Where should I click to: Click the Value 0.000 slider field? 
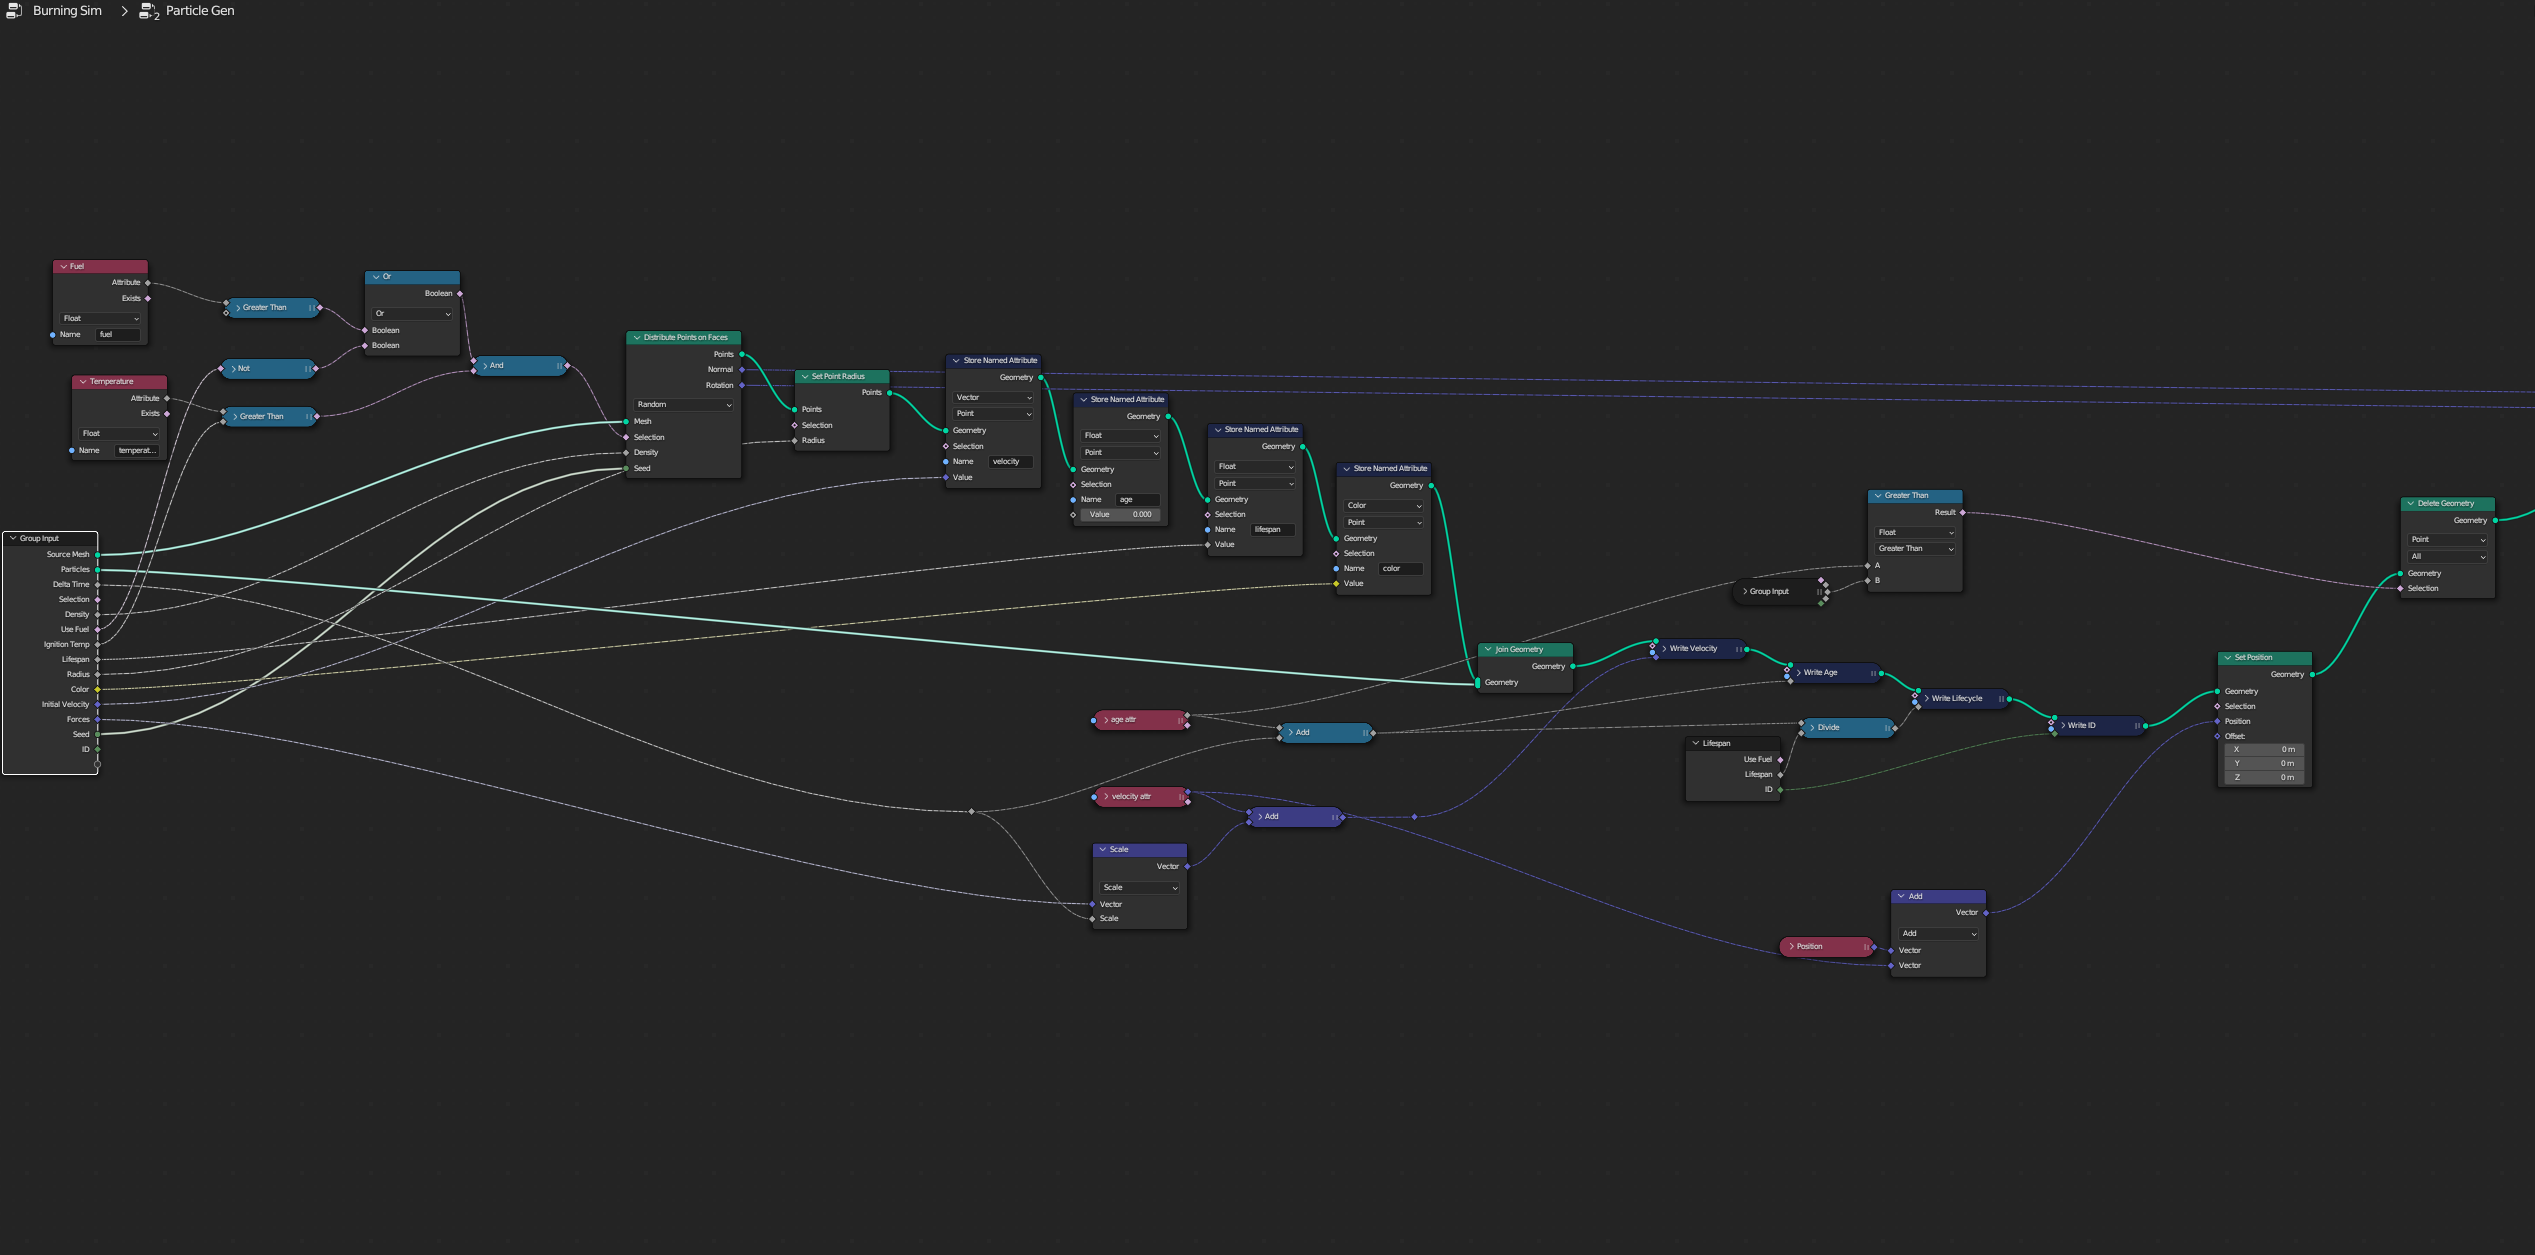tap(1120, 515)
